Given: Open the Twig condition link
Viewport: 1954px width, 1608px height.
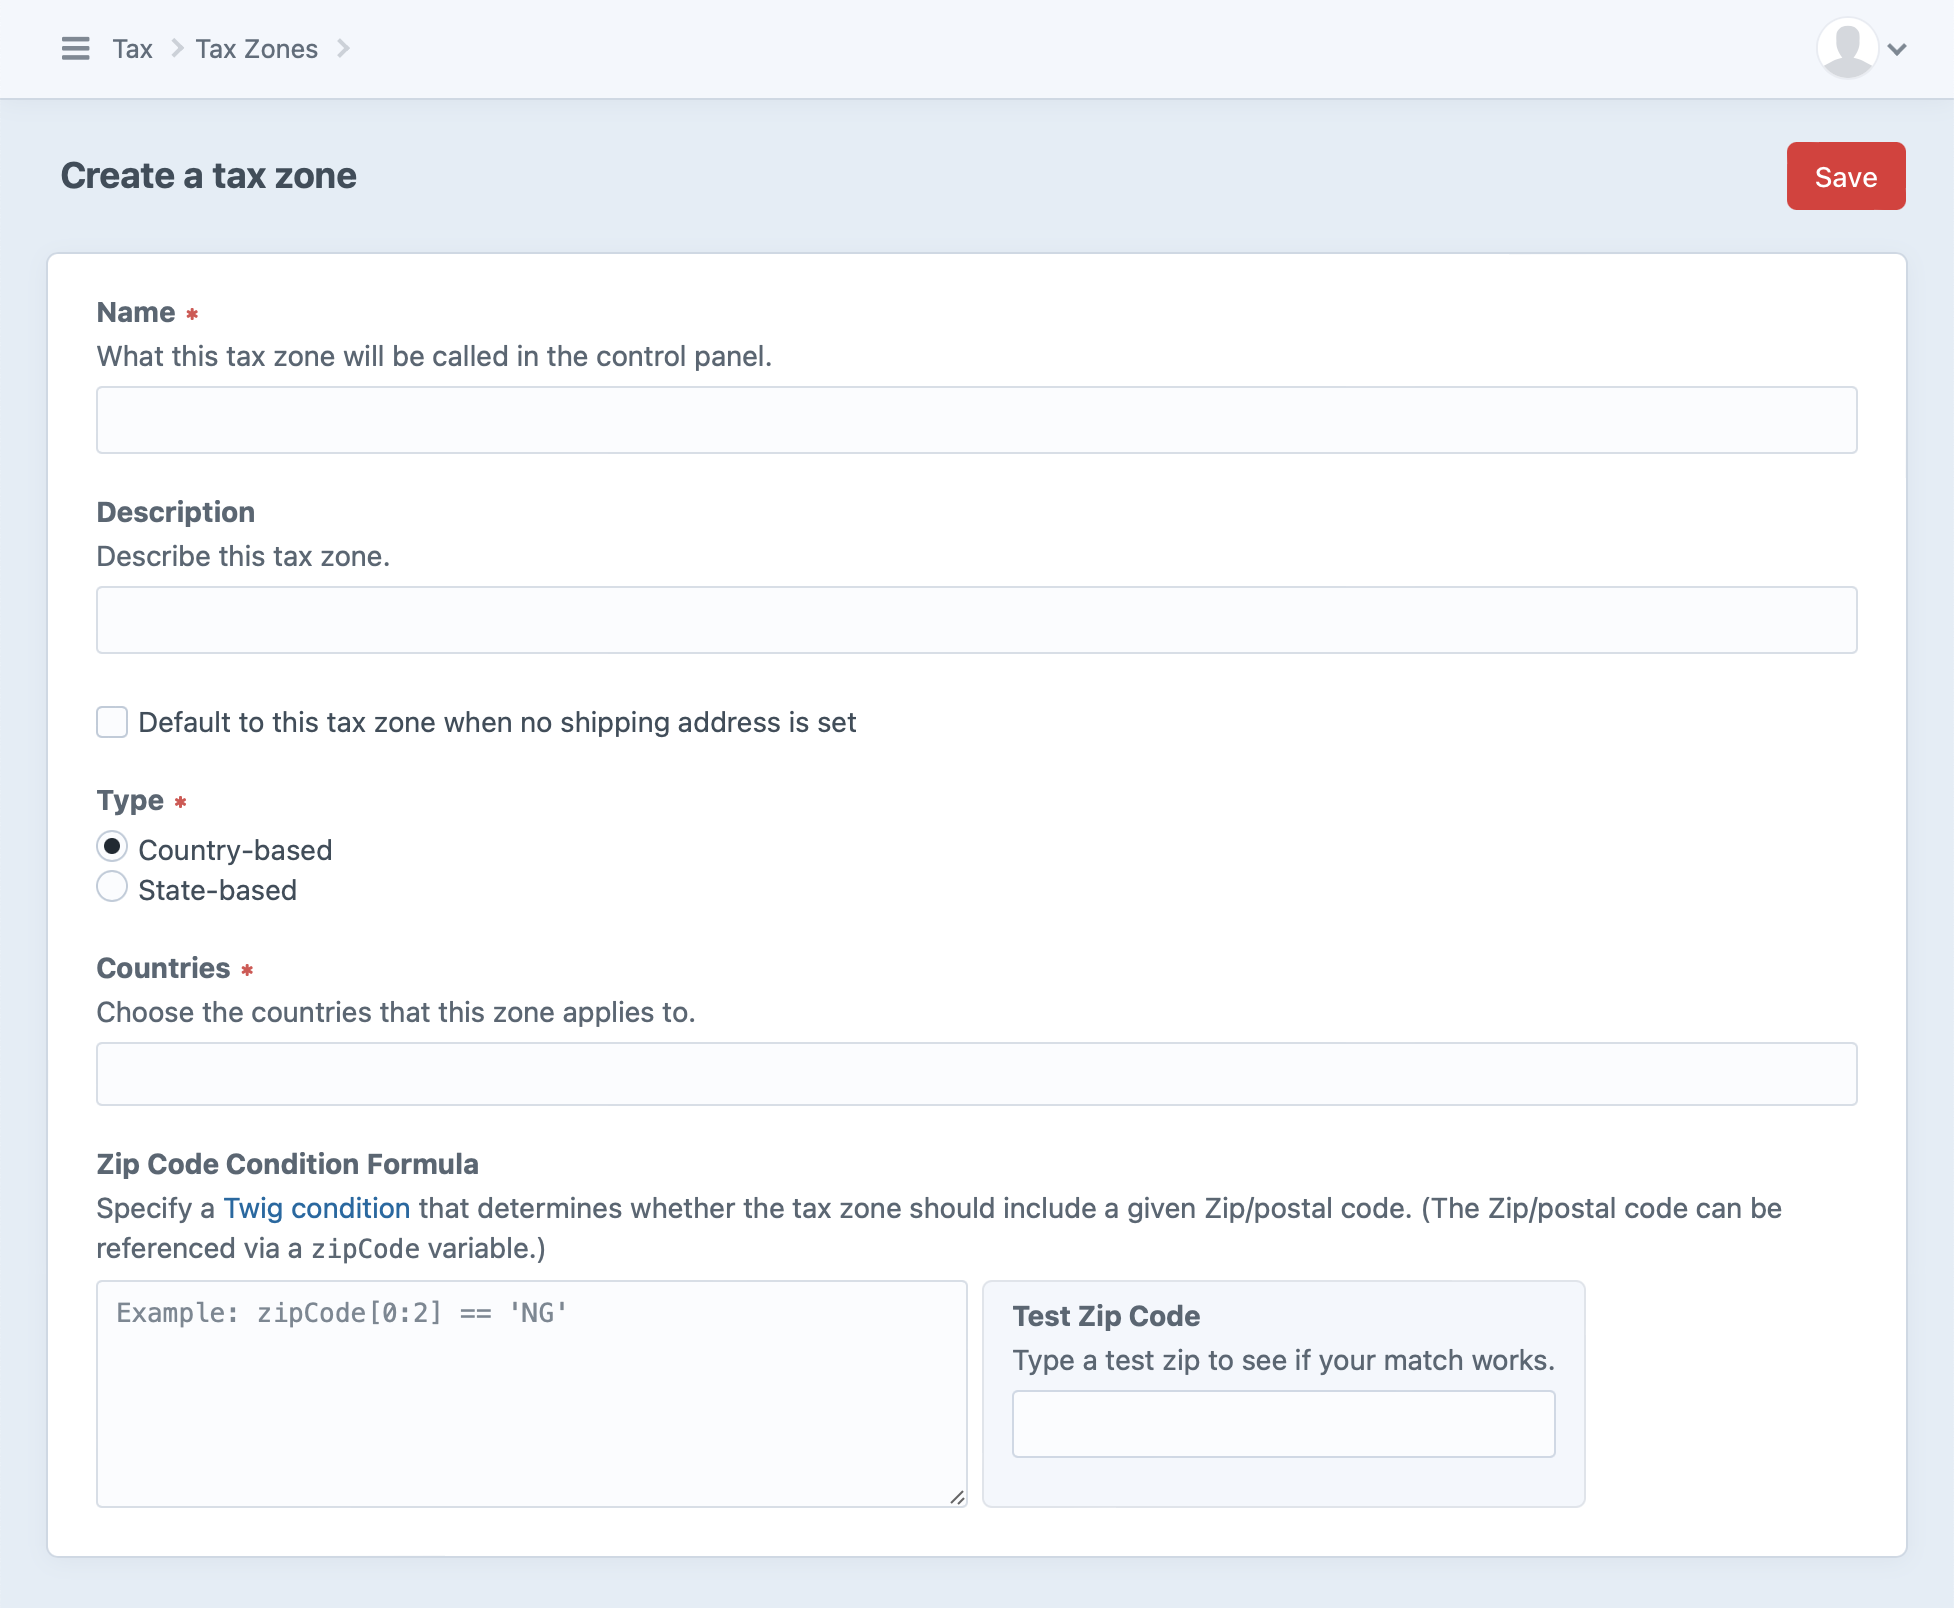Looking at the screenshot, I should pyautogui.click(x=316, y=1208).
